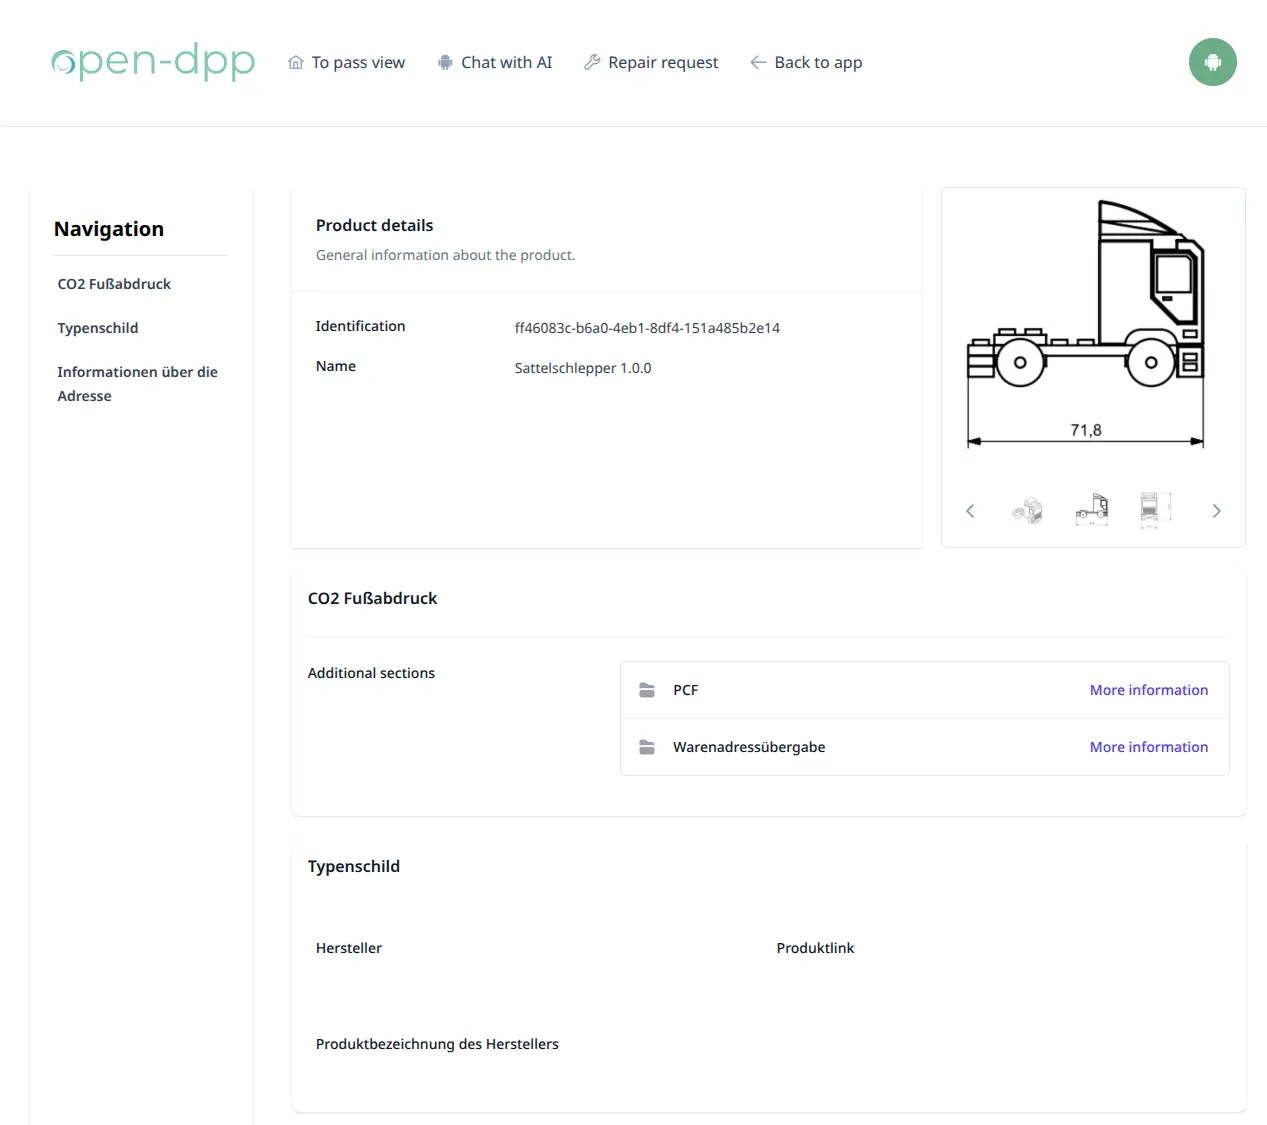Go to Typenschild in navigation sidebar
This screenshot has height=1125, width=1267.
[98, 328]
